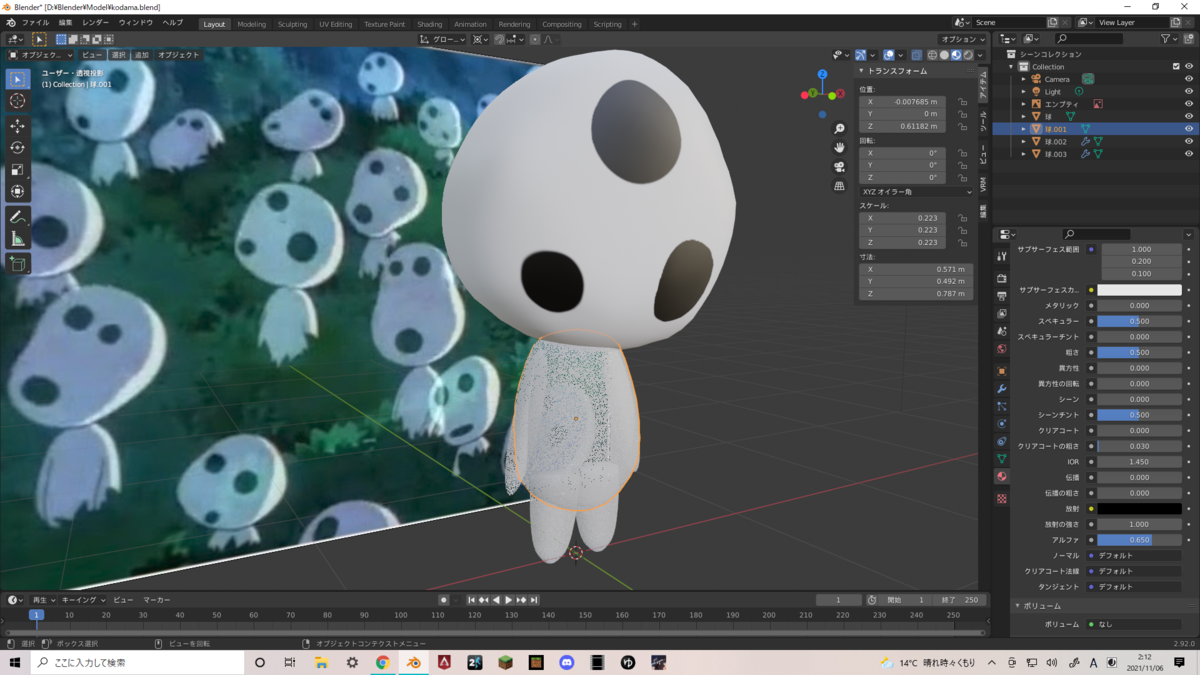The height and width of the screenshot is (675, 1200).
Task: Select the Add Cube tool
Action: (17, 264)
